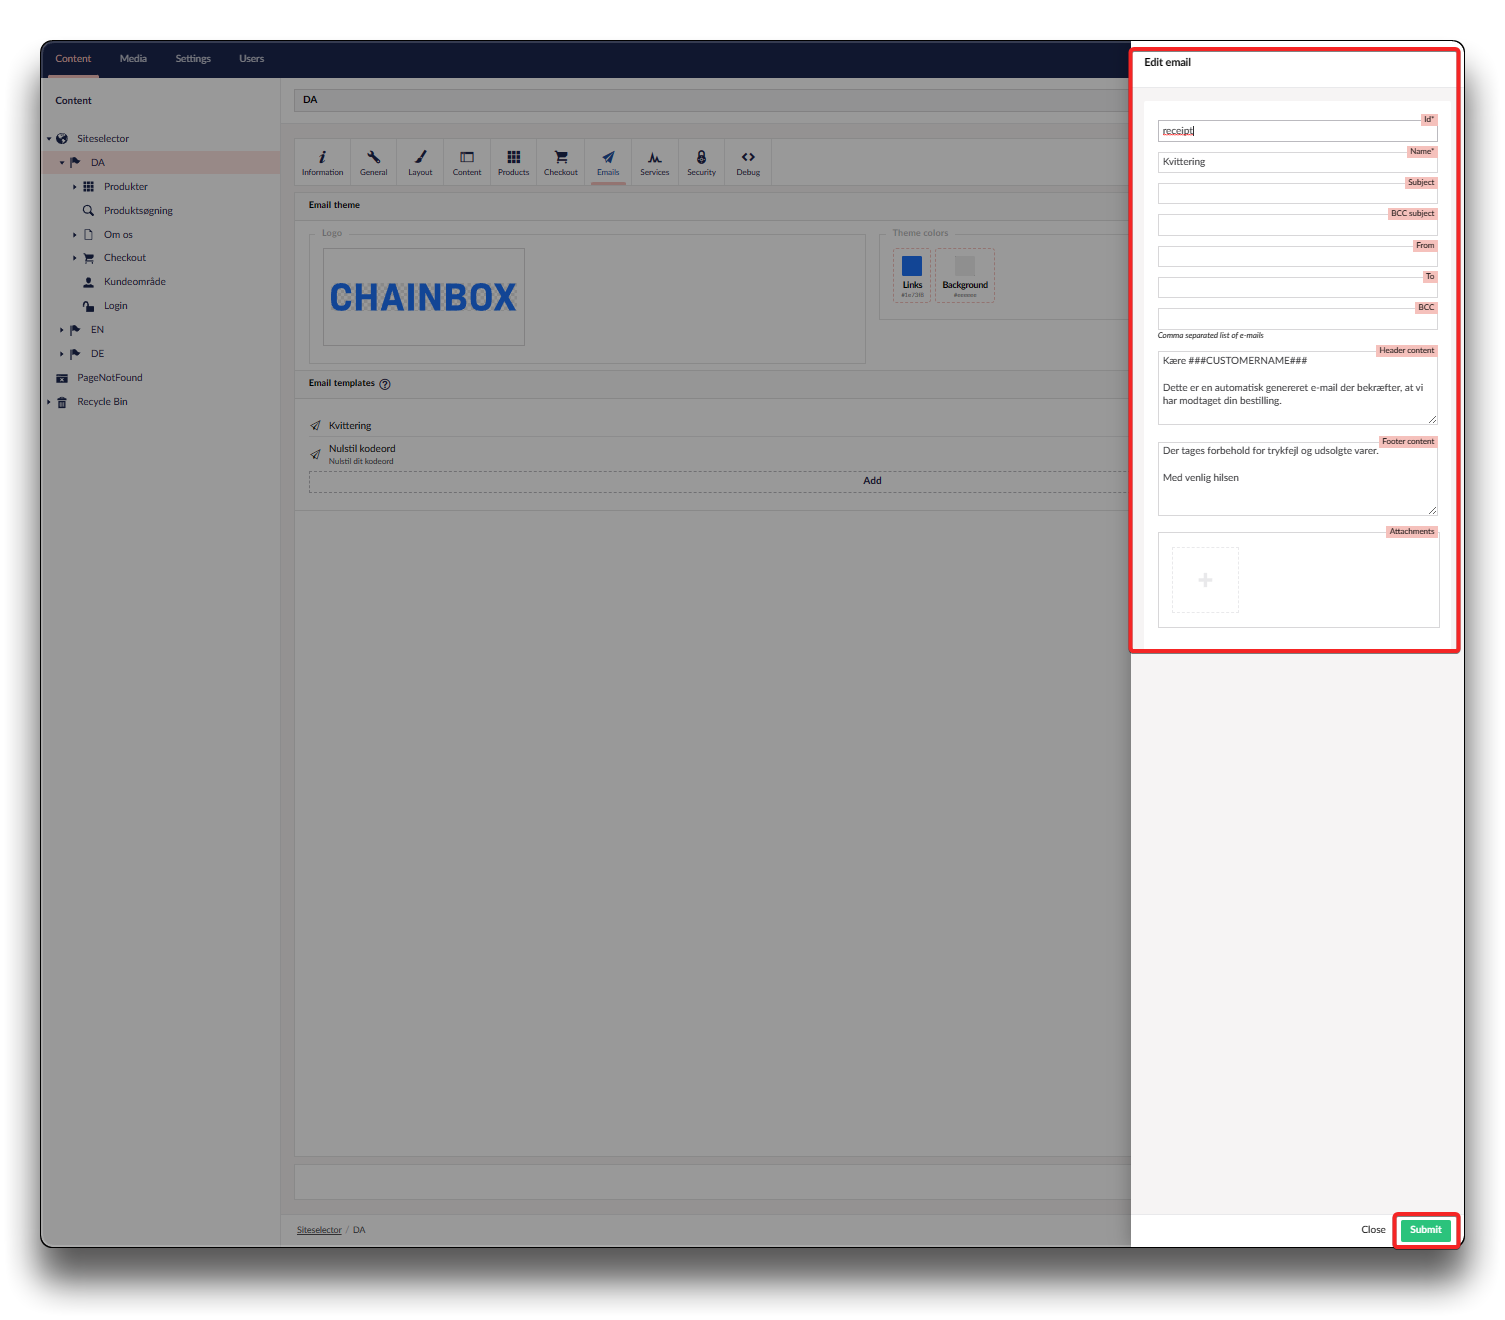Open the Users section
1505x1320 pixels.
[252, 59]
